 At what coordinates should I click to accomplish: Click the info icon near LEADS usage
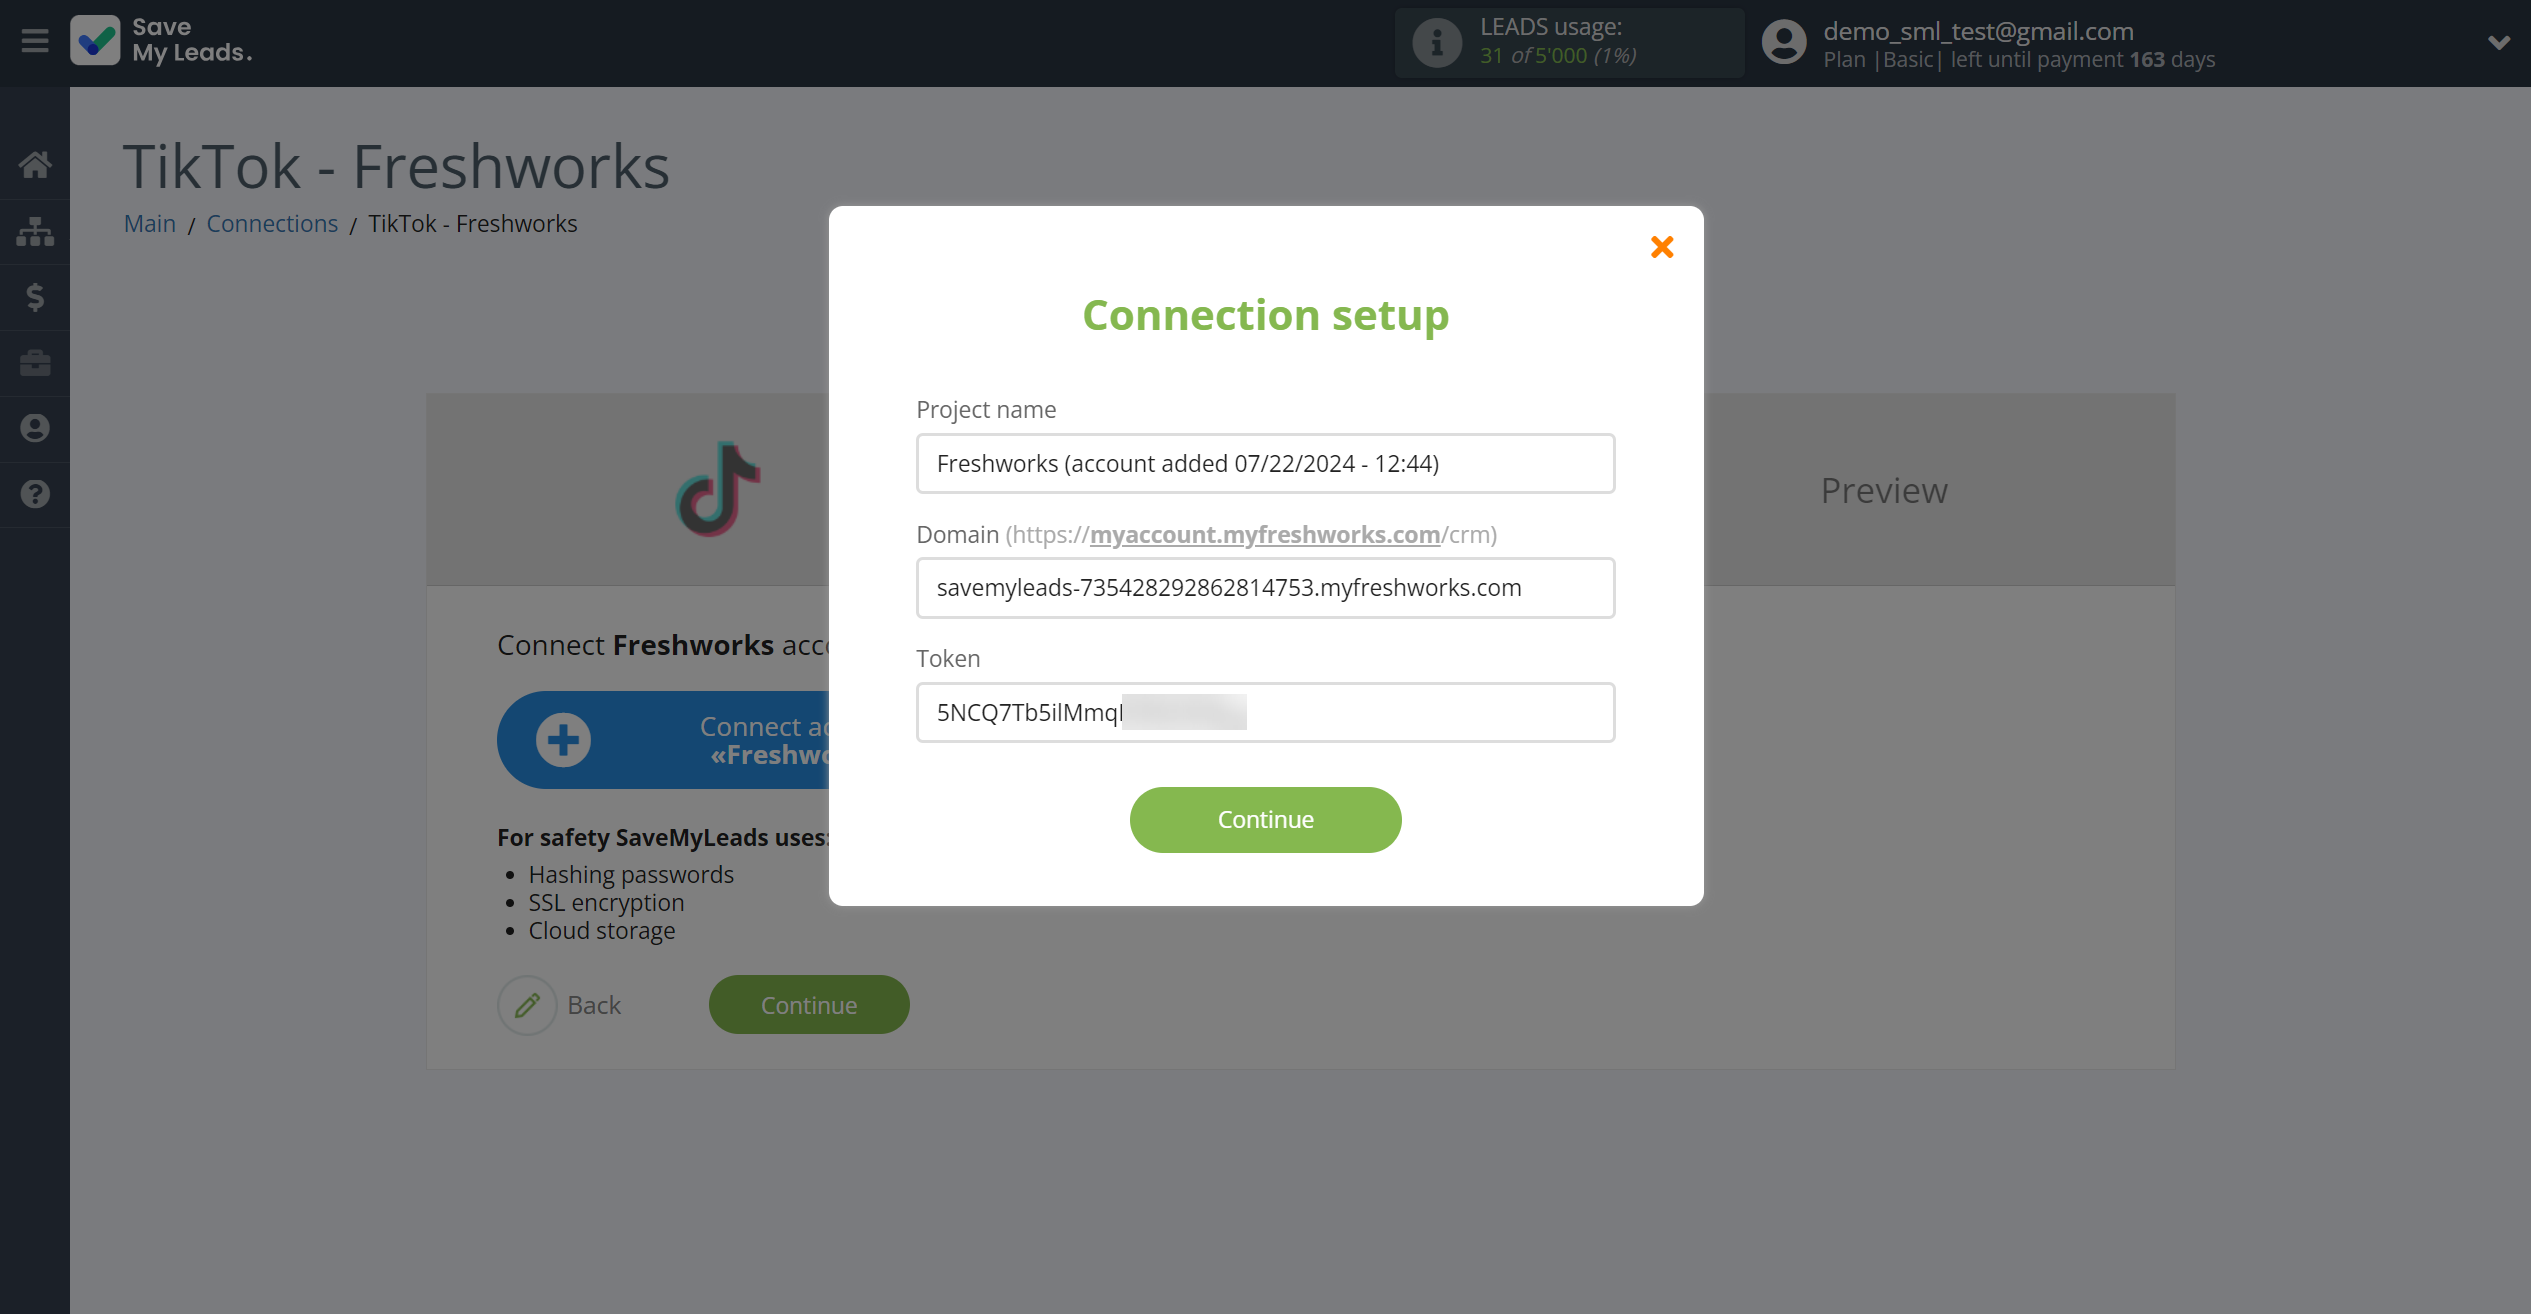(x=1435, y=44)
